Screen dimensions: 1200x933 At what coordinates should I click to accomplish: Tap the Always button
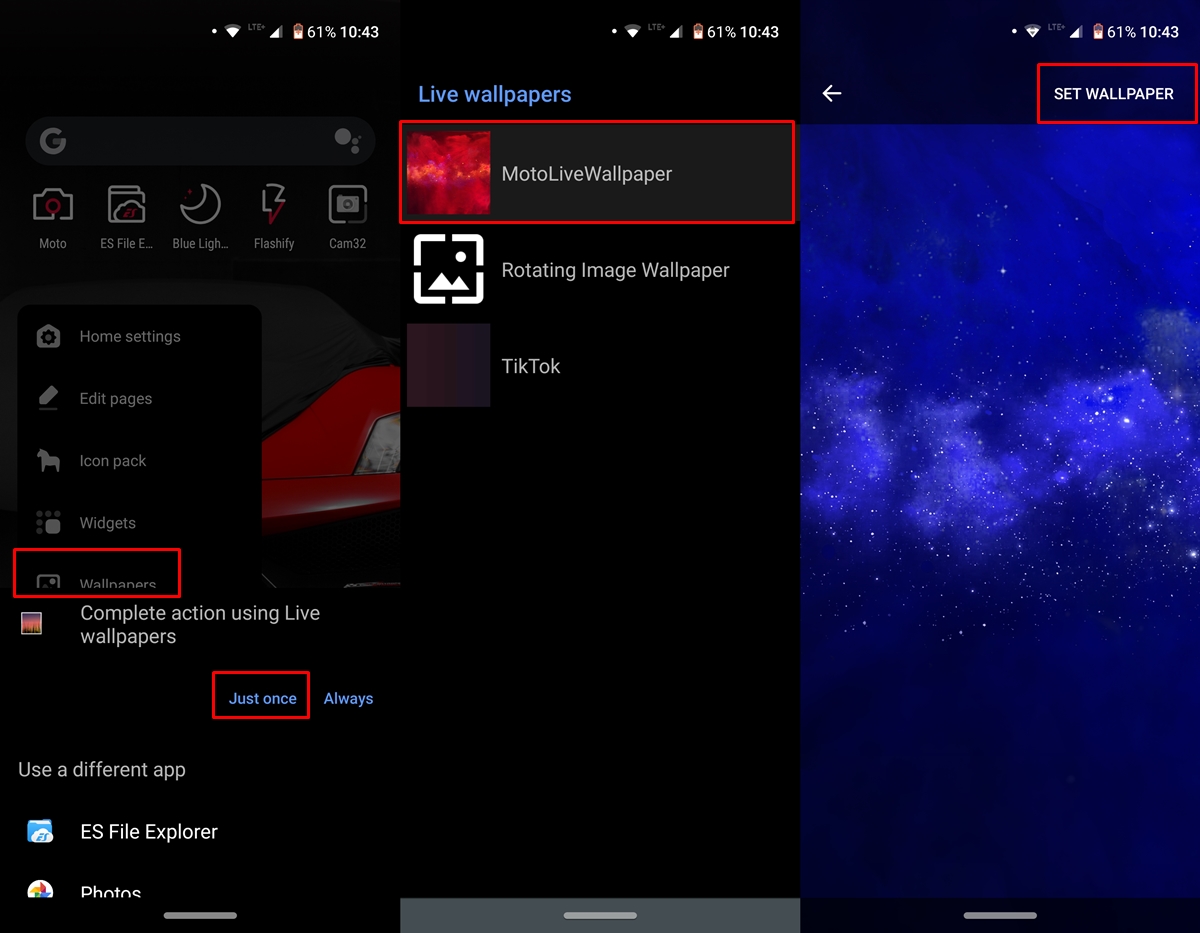pyautogui.click(x=348, y=698)
